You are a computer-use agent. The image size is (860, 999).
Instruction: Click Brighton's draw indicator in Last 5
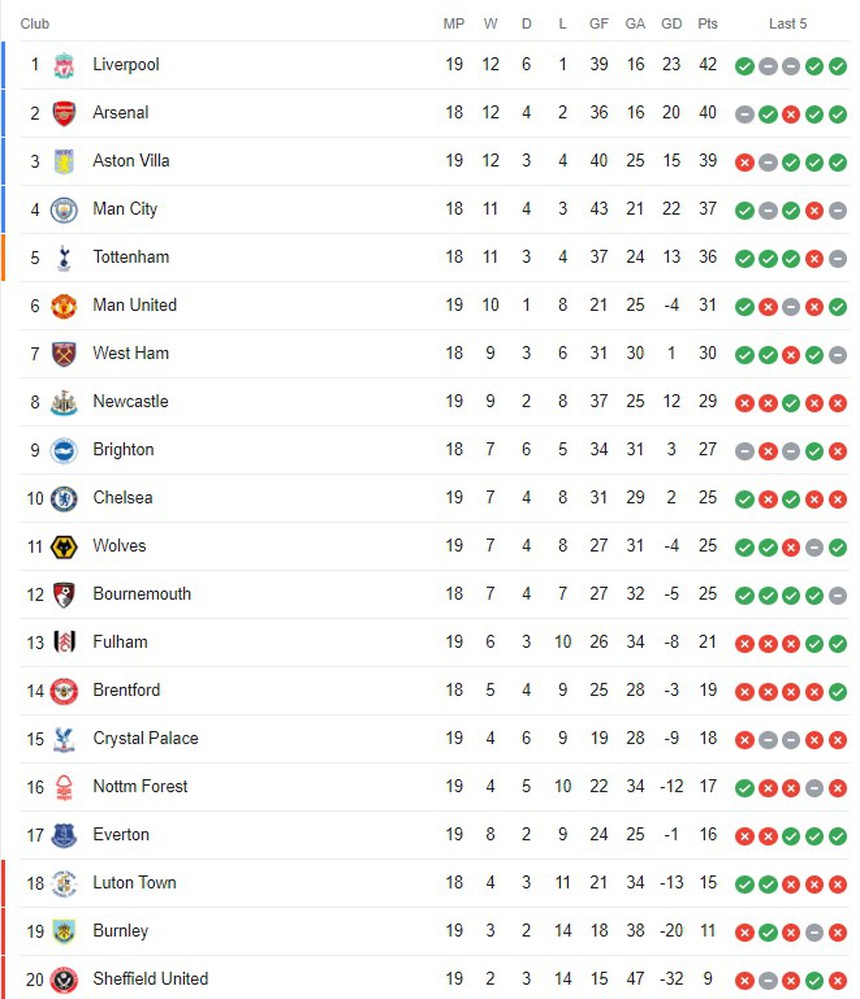(x=744, y=451)
